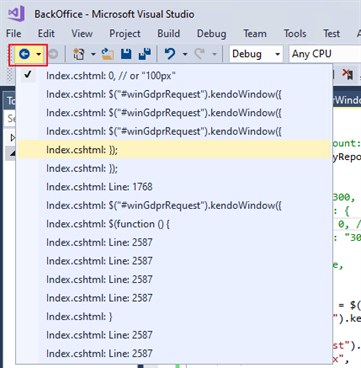The image size is (361, 368).
Task: Click the New Project toolbar icon
Action: coord(79,54)
